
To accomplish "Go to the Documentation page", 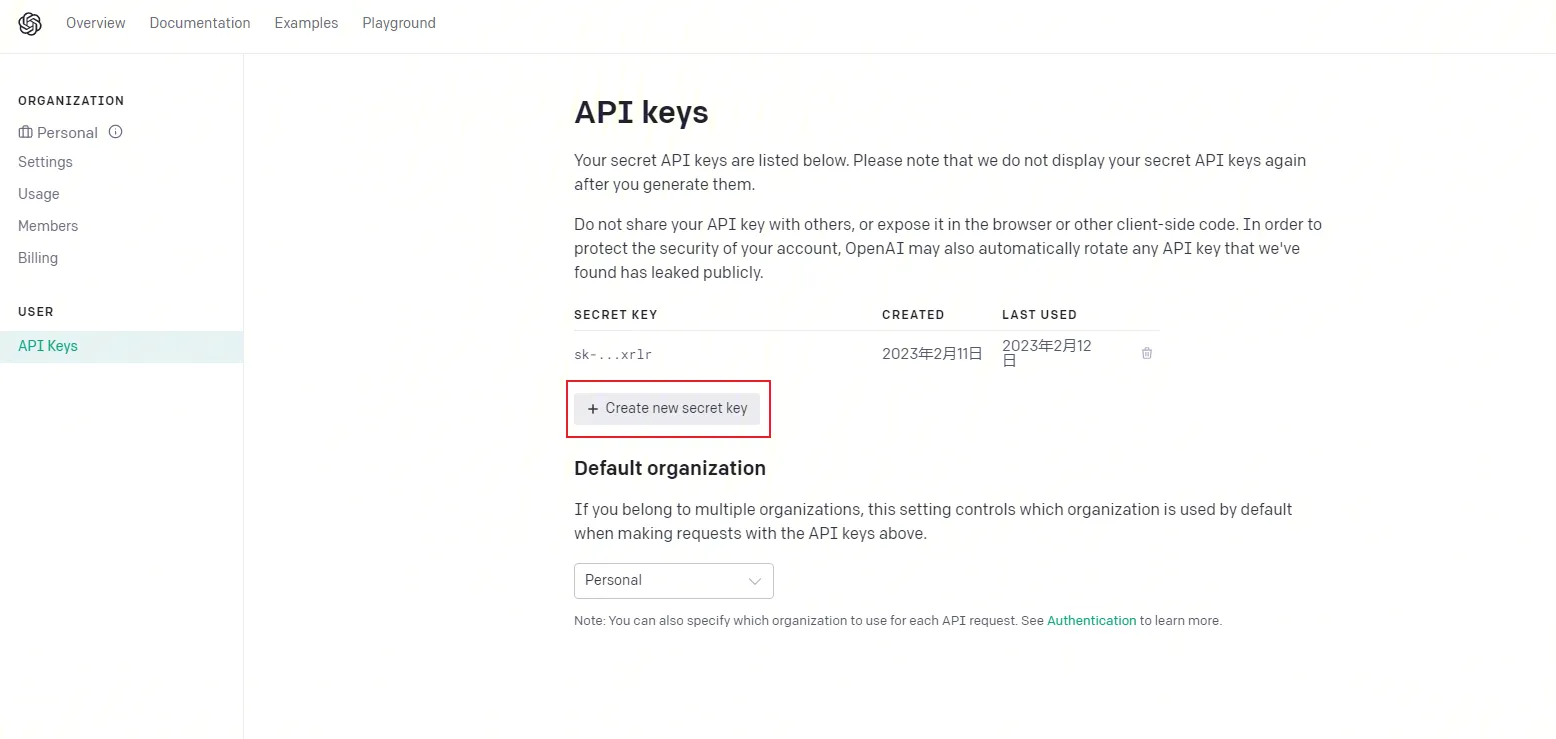I will (x=200, y=23).
